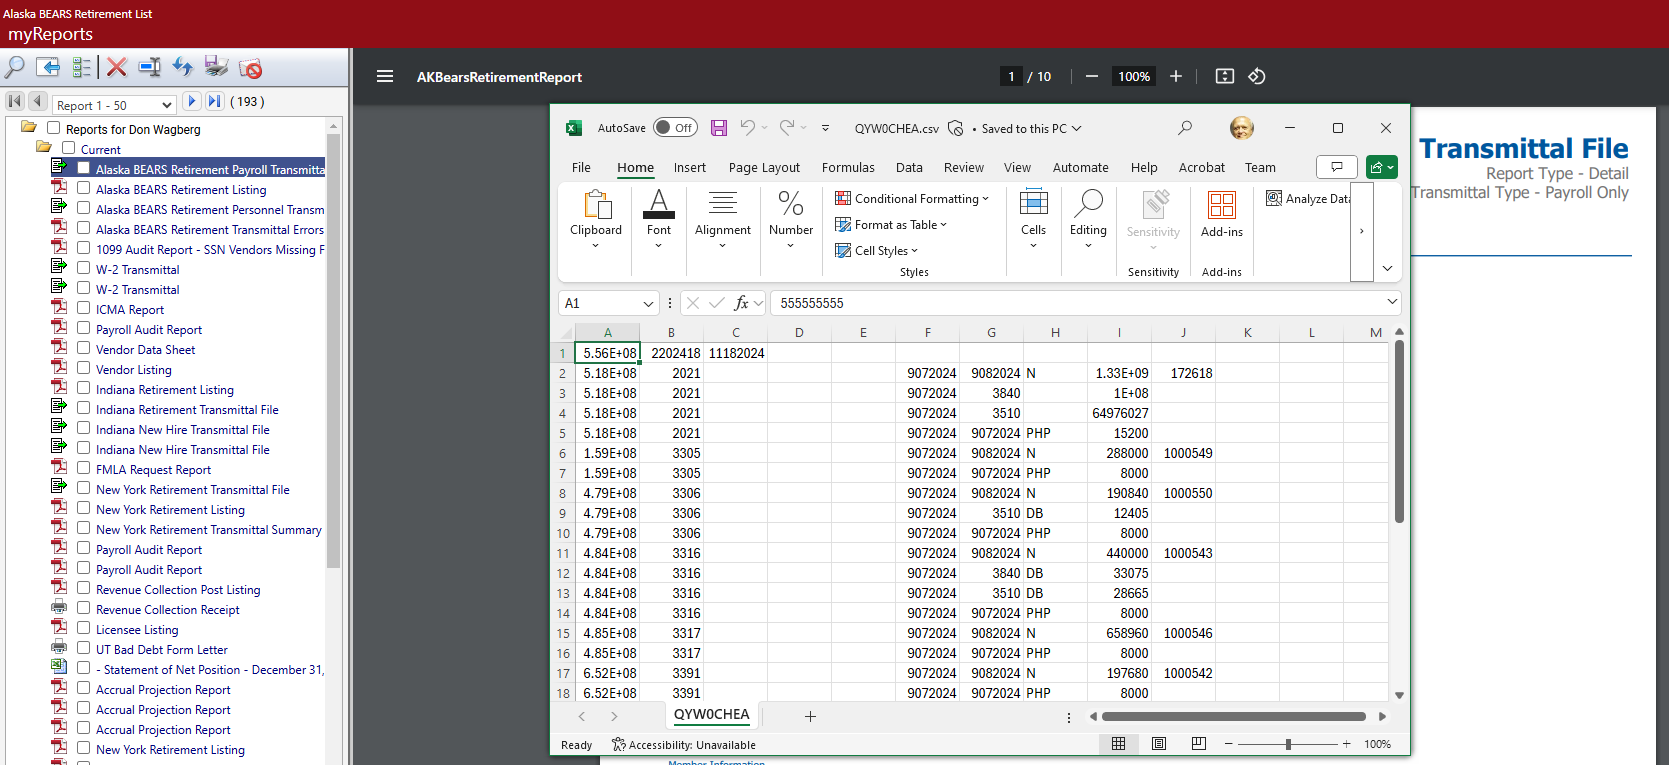Click the Excel horizontal scrollbar
The width and height of the screenshot is (1669, 765).
pyautogui.click(x=1234, y=716)
